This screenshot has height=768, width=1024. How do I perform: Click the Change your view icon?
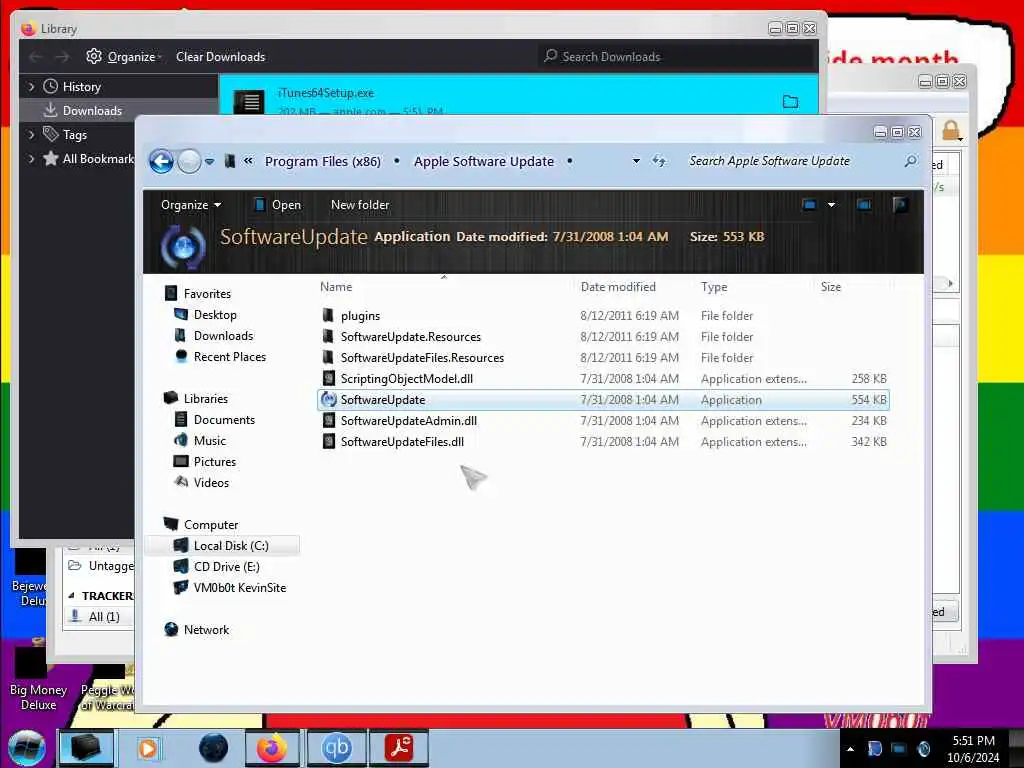(809, 205)
